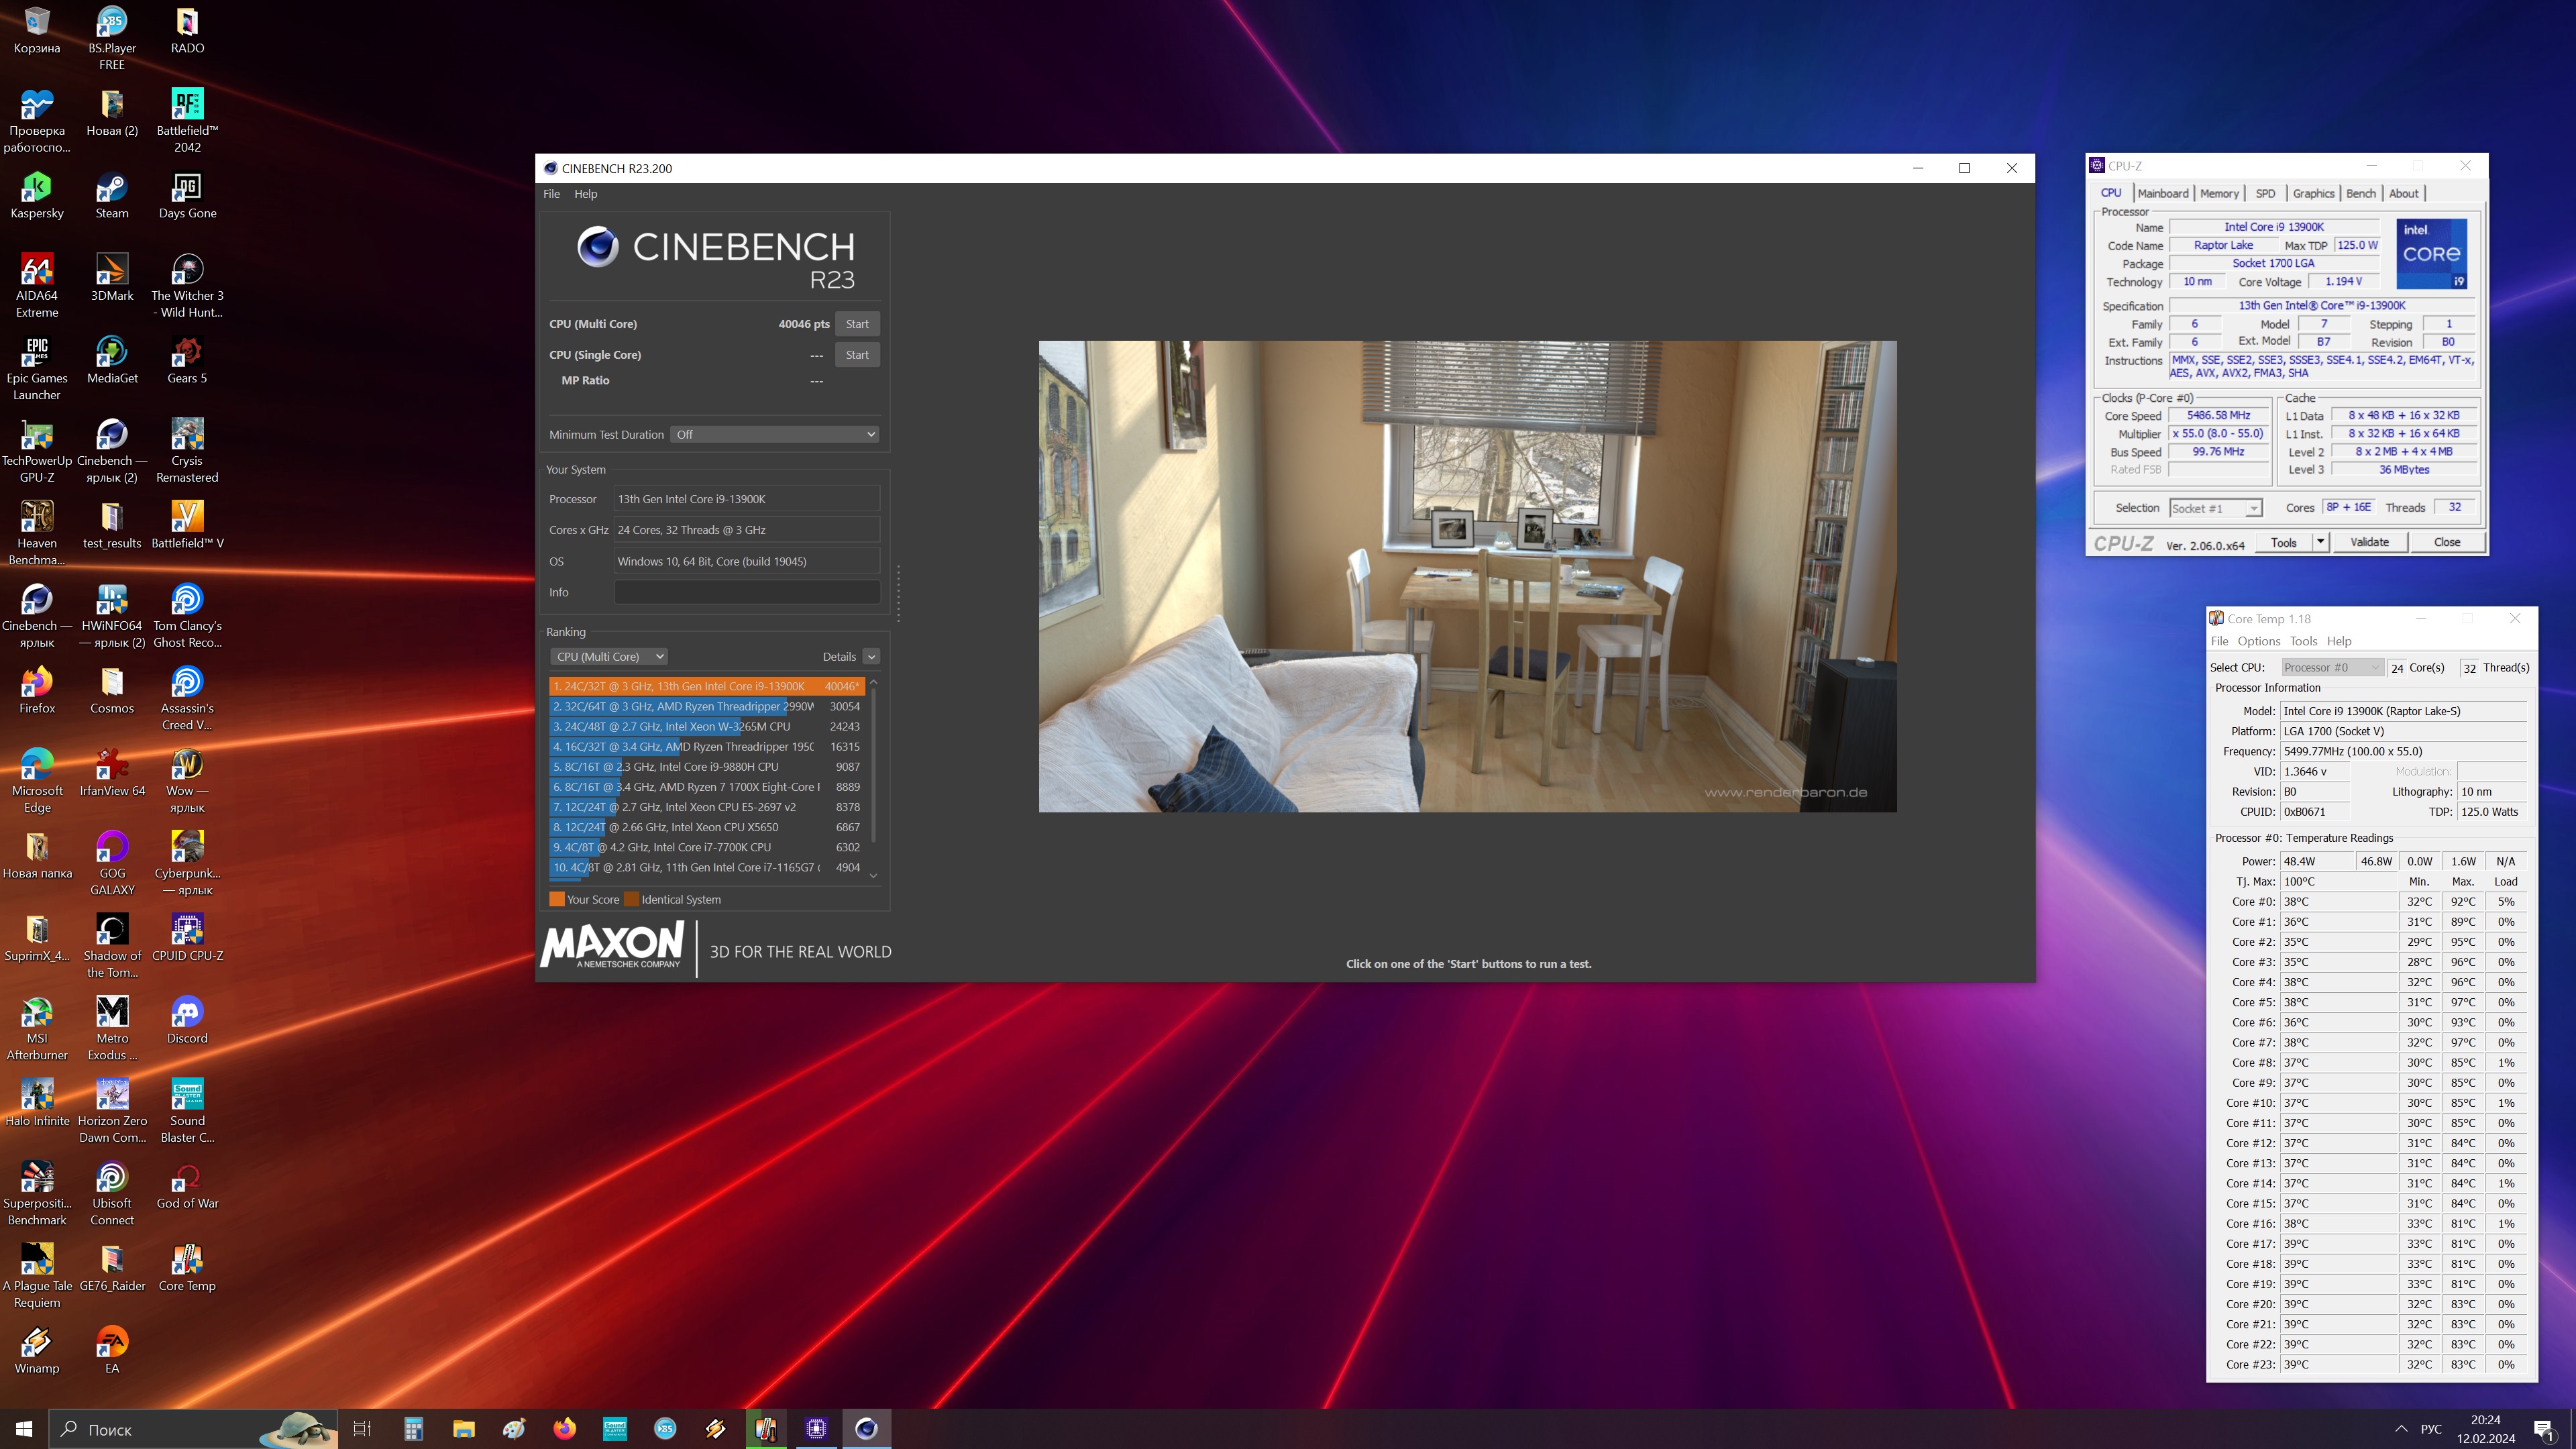Open Firefox from the taskbar

[564, 1428]
